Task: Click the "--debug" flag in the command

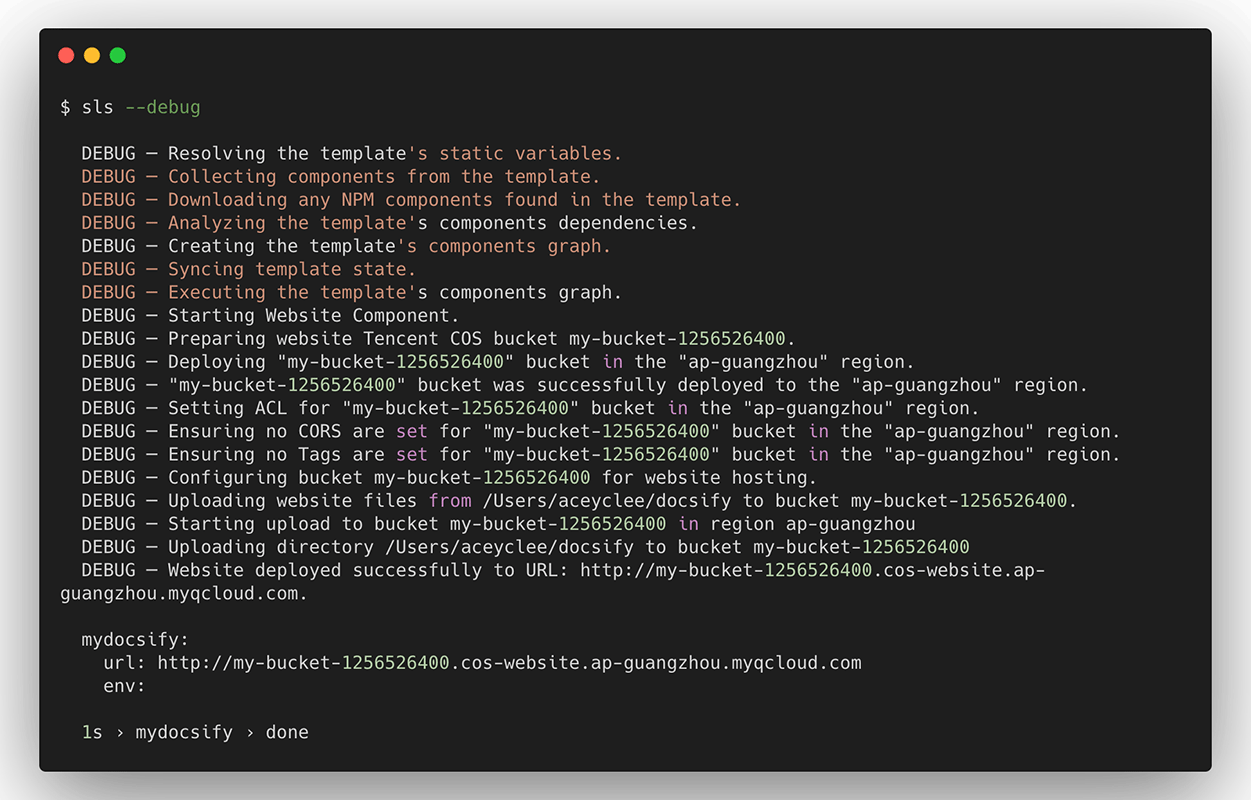Action: (163, 107)
